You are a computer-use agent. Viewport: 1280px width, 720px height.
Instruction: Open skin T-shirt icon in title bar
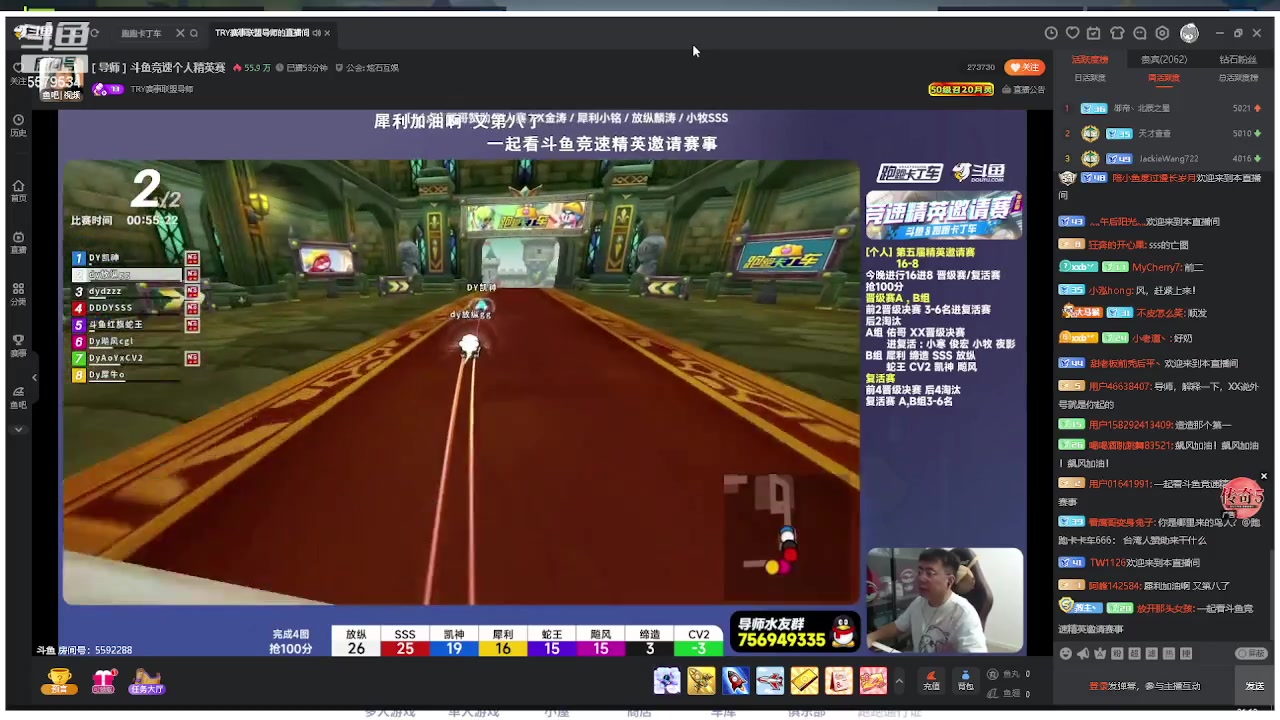(x=1117, y=33)
